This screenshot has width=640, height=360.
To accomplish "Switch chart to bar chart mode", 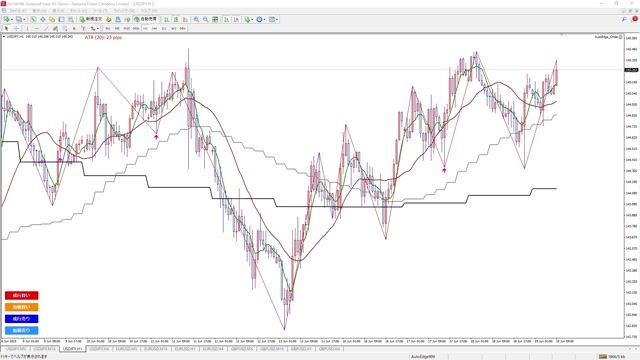I will (167, 19).
